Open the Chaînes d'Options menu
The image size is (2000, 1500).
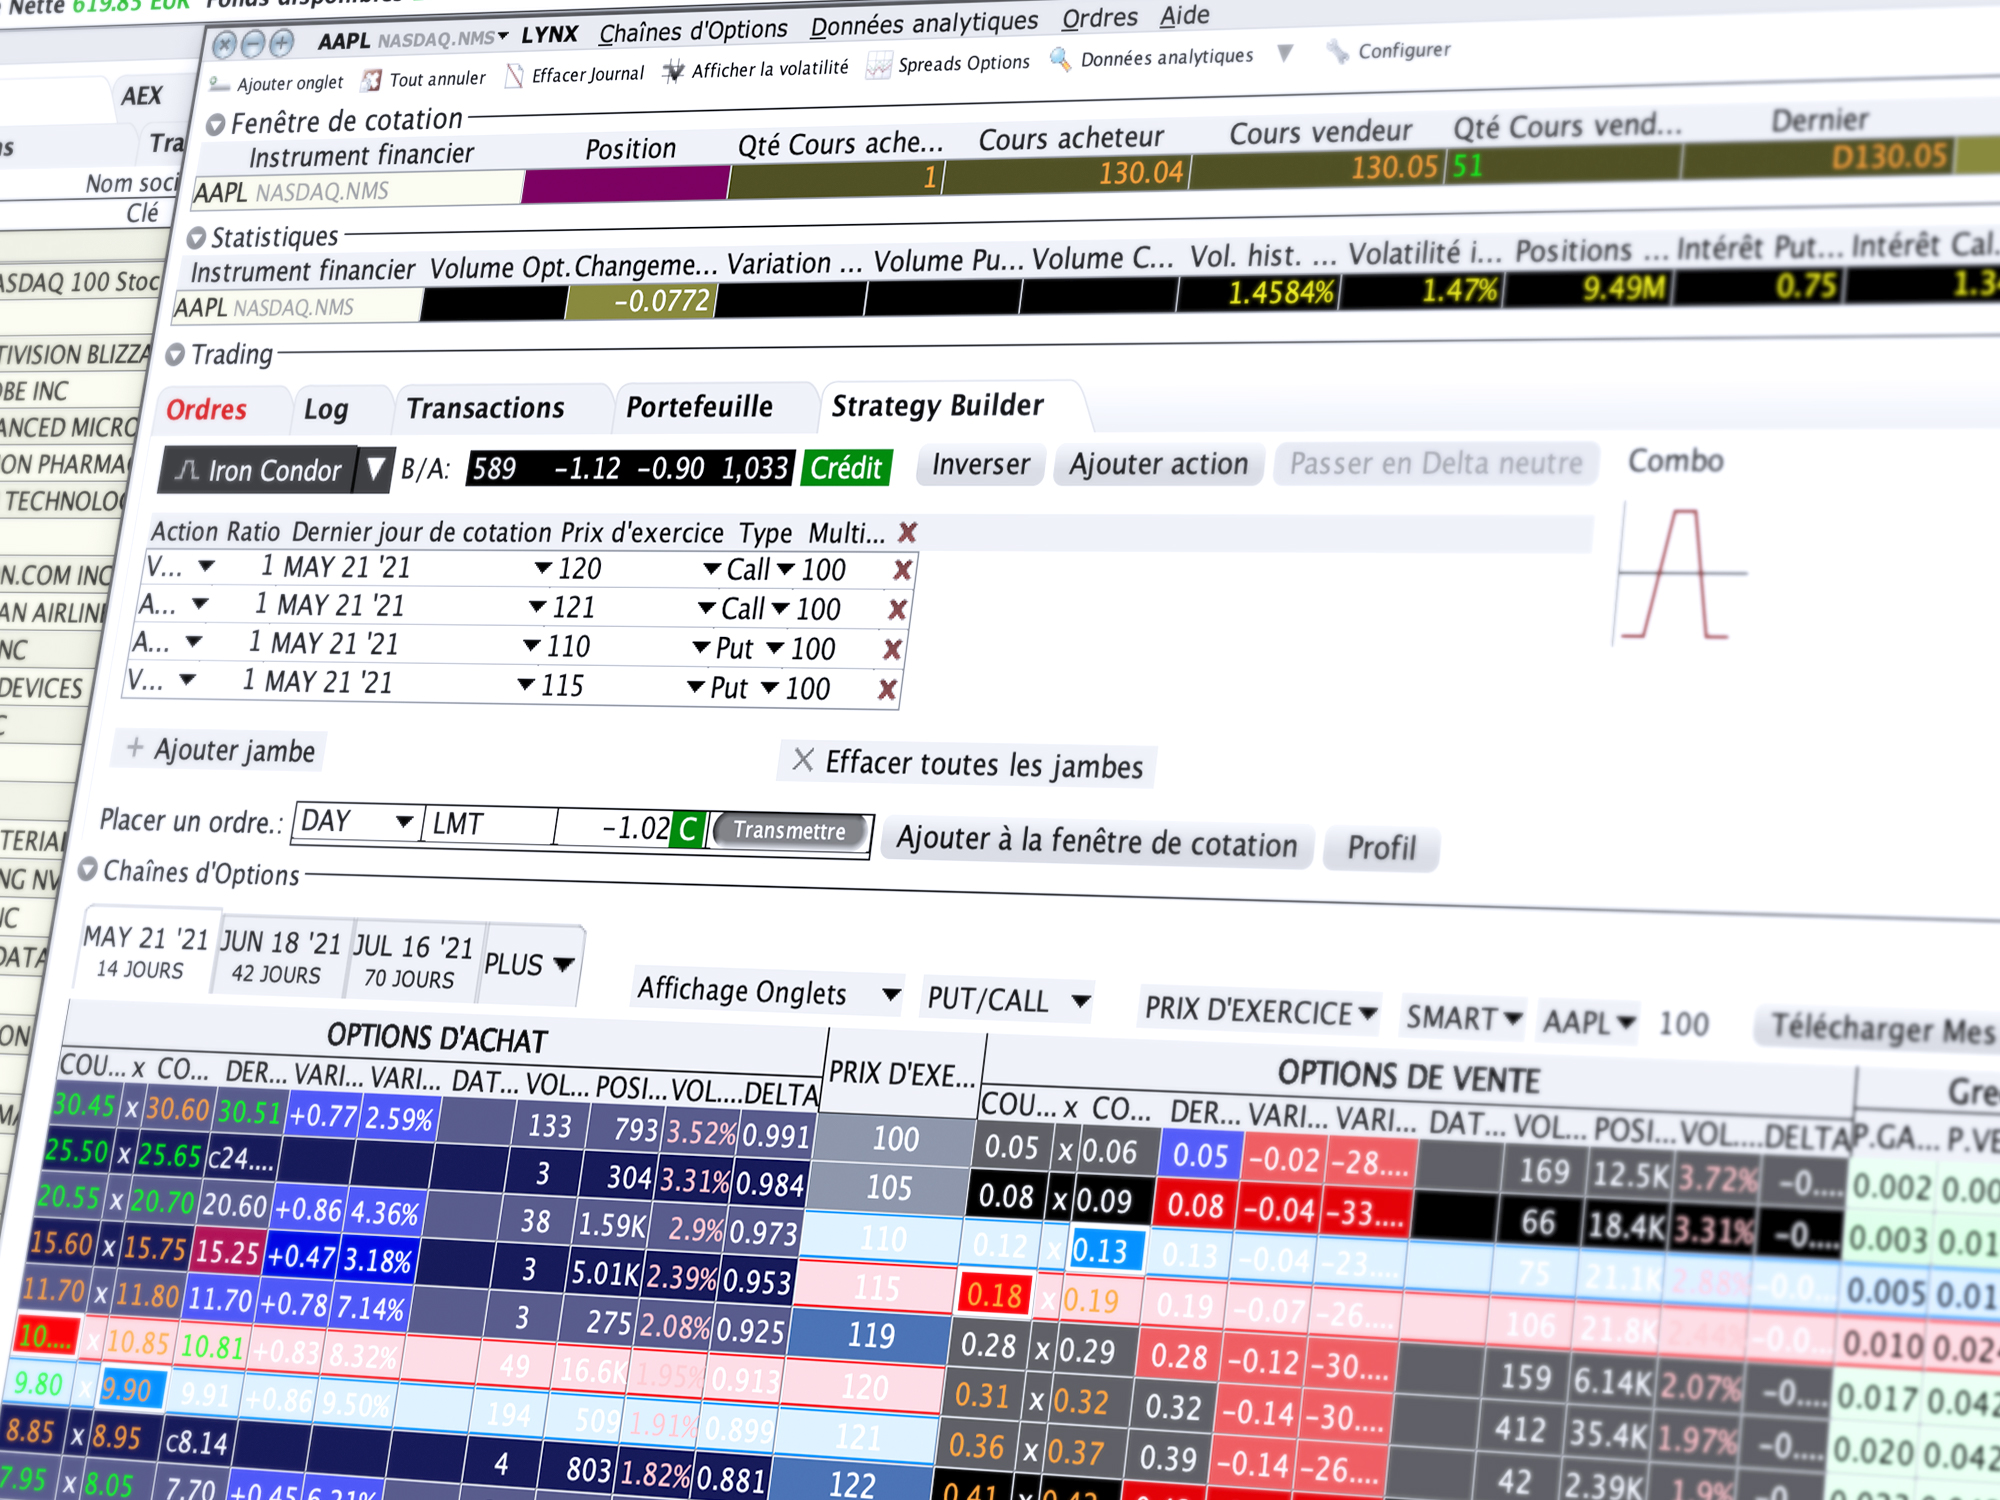coord(693,31)
